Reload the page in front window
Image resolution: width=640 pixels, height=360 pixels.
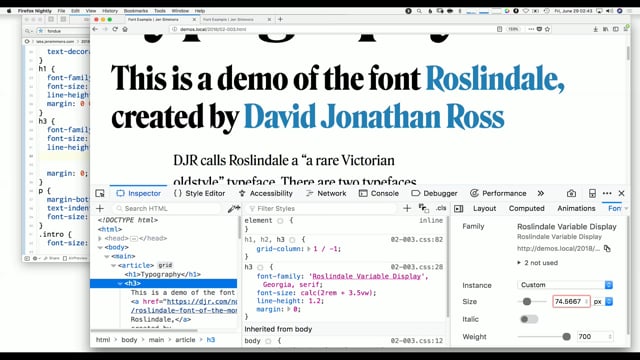pos(115,29)
